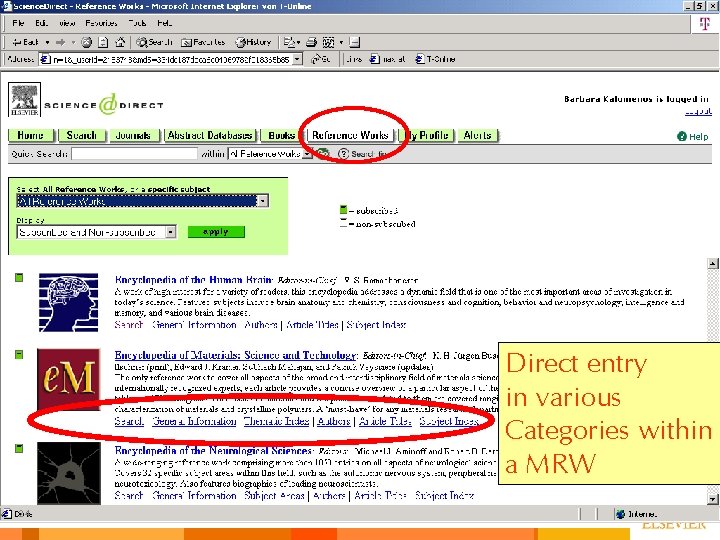Click the scrollbar up arrow of the list
Image resolution: width=720 pixels, height=540 pixels.
click(712, 263)
